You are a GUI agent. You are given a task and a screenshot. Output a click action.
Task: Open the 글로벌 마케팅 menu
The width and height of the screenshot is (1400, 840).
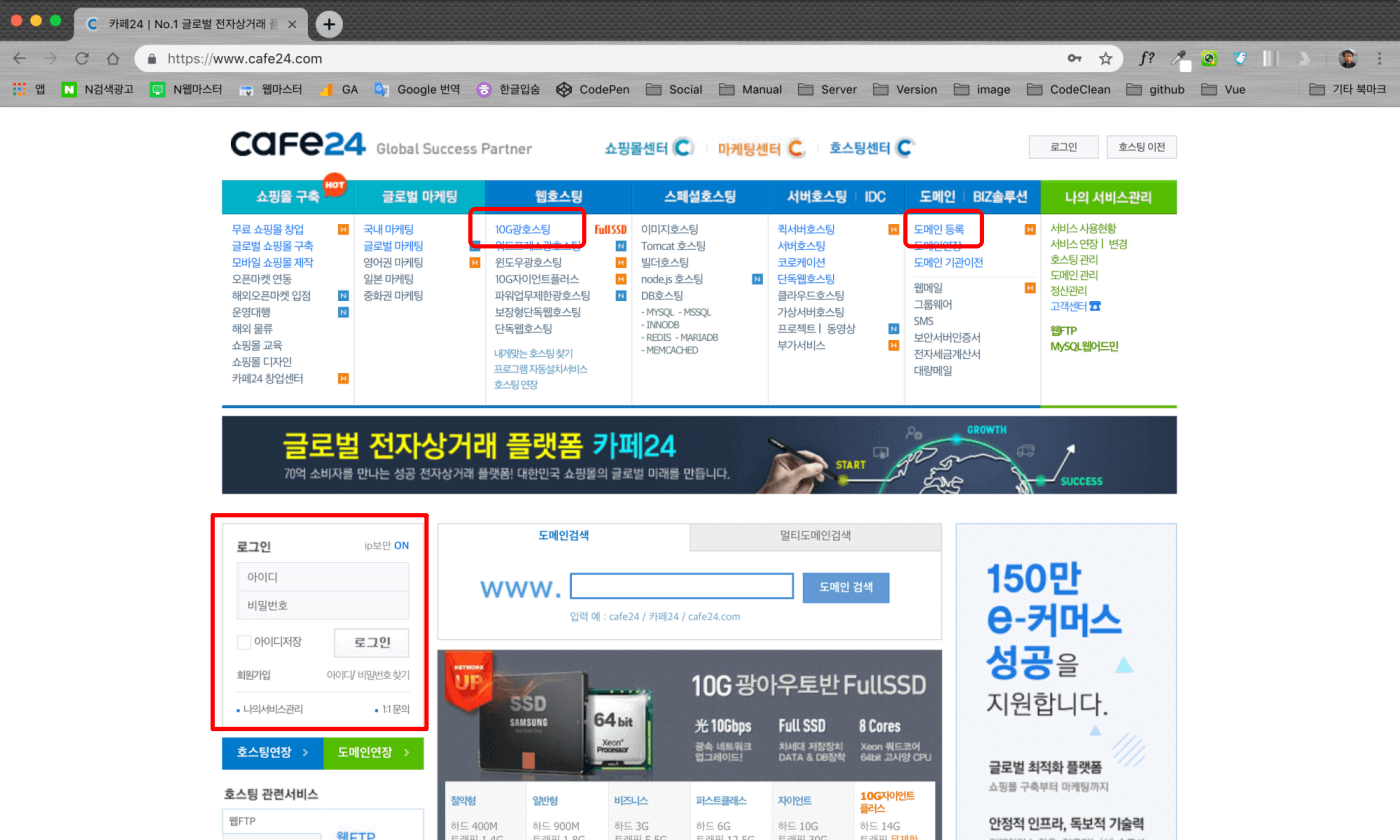[419, 197]
